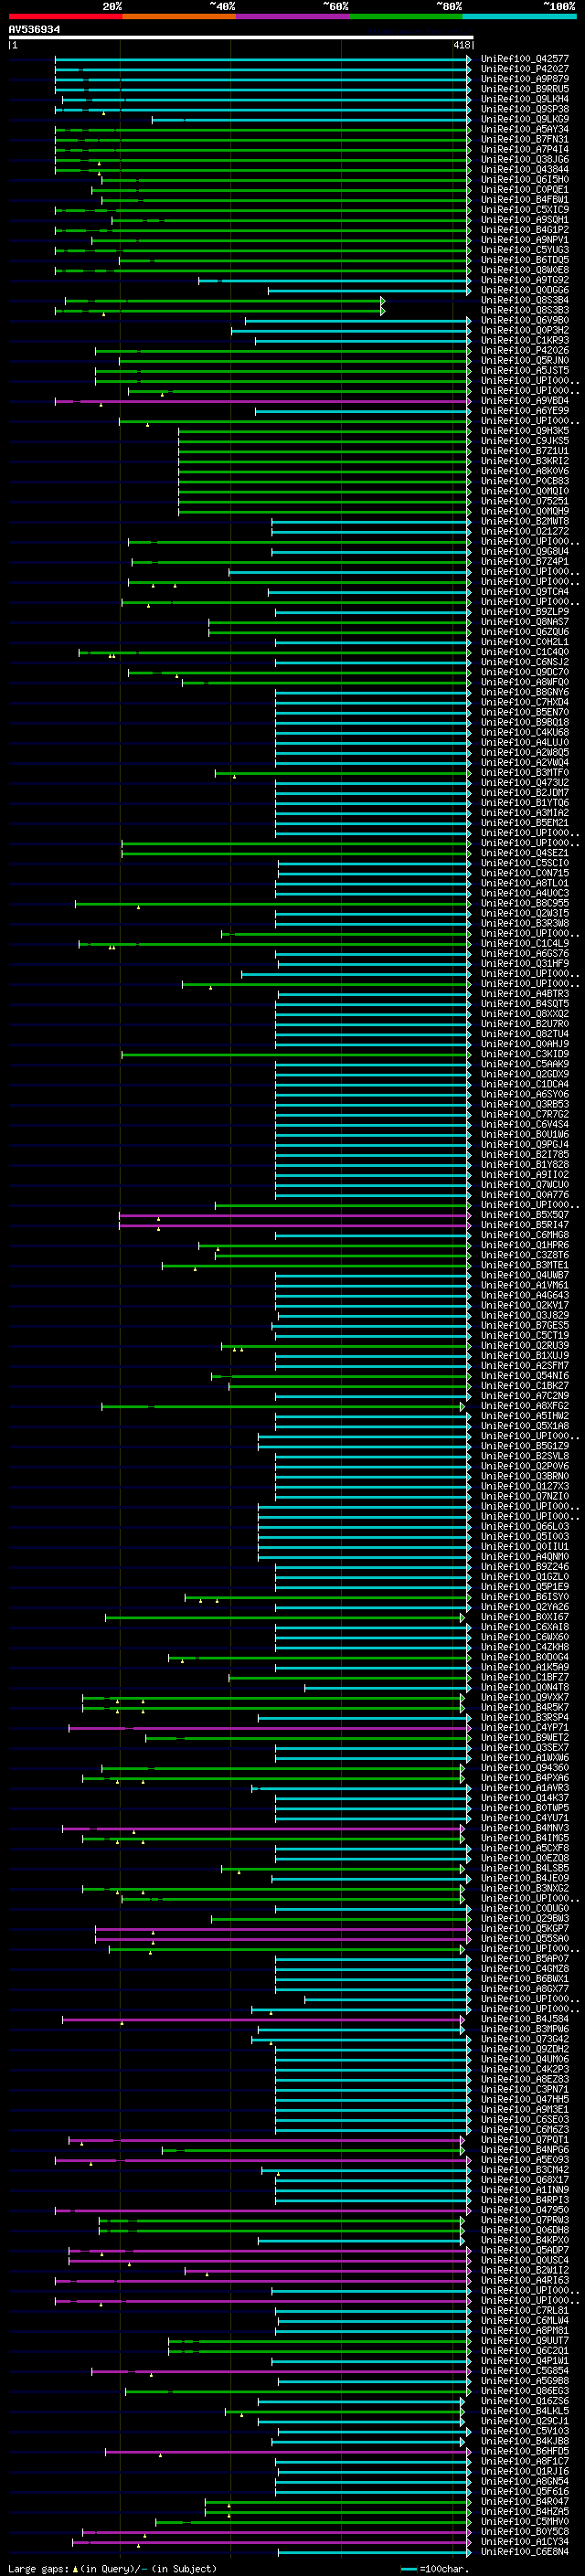585x2576 pixels.
Task: Choose the UniRef100_A9NPV1 hit
Action: point(525,240)
